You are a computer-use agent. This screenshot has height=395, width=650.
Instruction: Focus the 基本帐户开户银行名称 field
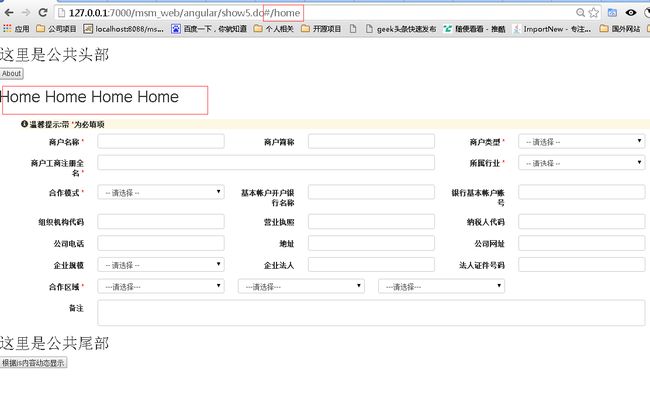pos(371,192)
